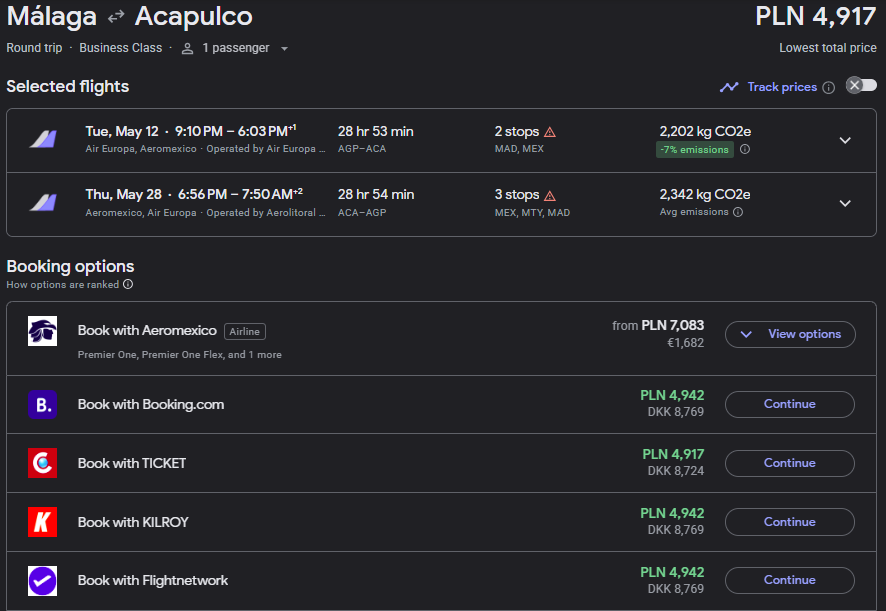Viewport: 886px width, 611px height.
Task: Open info icon beside Avg emissions
Action: (737, 212)
